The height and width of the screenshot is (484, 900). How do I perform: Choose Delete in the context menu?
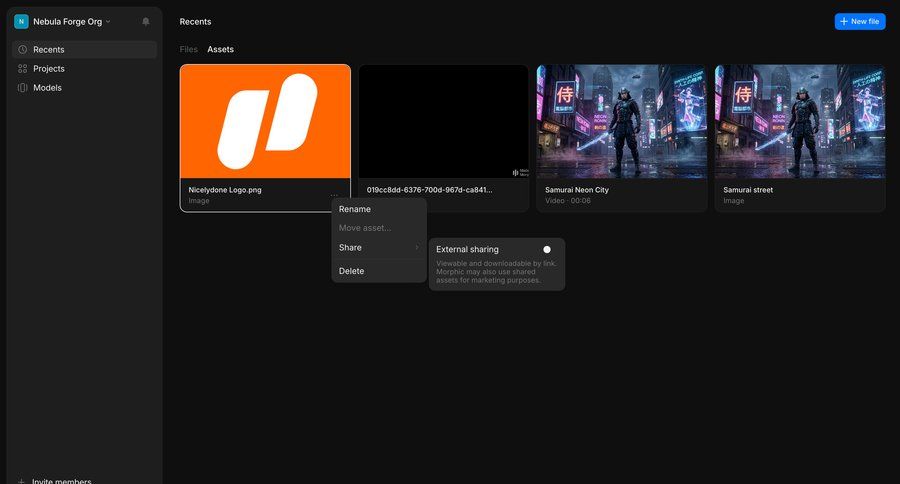(352, 271)
